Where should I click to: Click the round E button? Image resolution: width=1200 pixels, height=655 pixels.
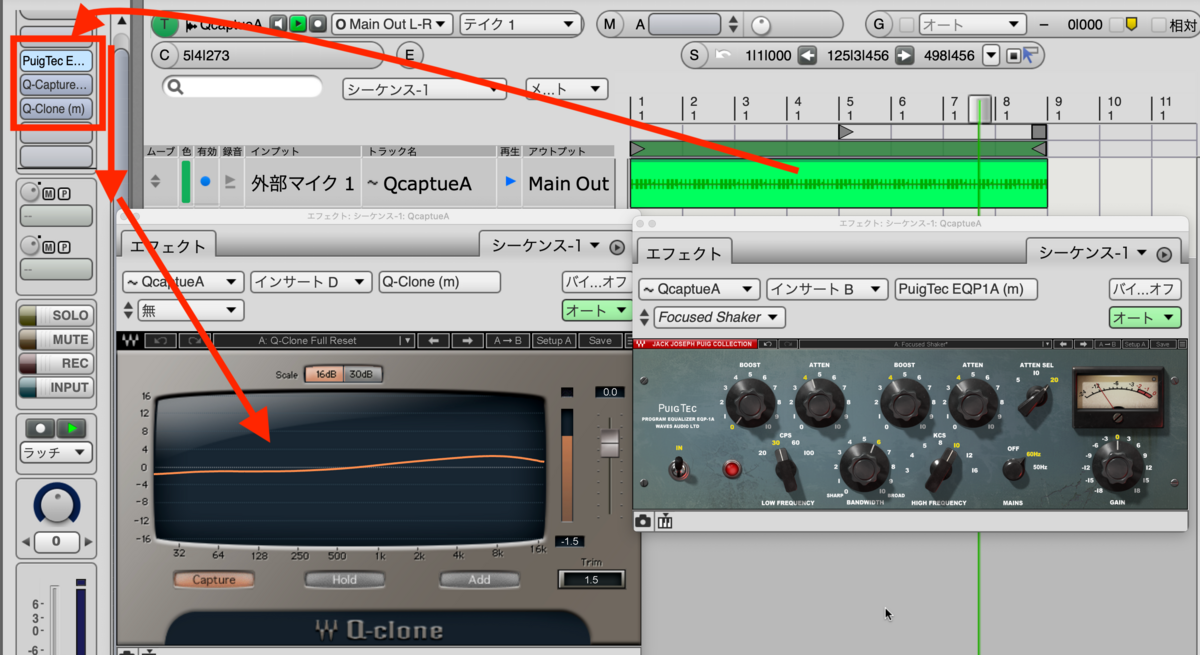point(408,55)
